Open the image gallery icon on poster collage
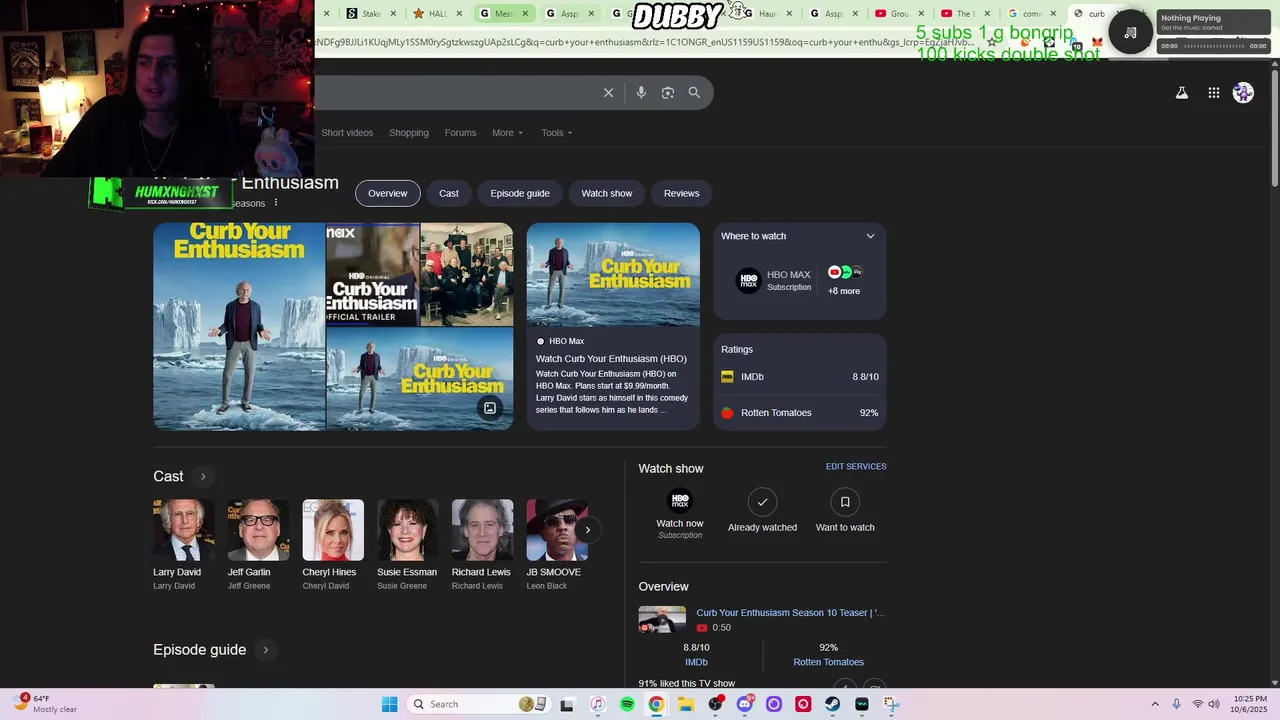 pyautogui.click(x=490, y=408)
